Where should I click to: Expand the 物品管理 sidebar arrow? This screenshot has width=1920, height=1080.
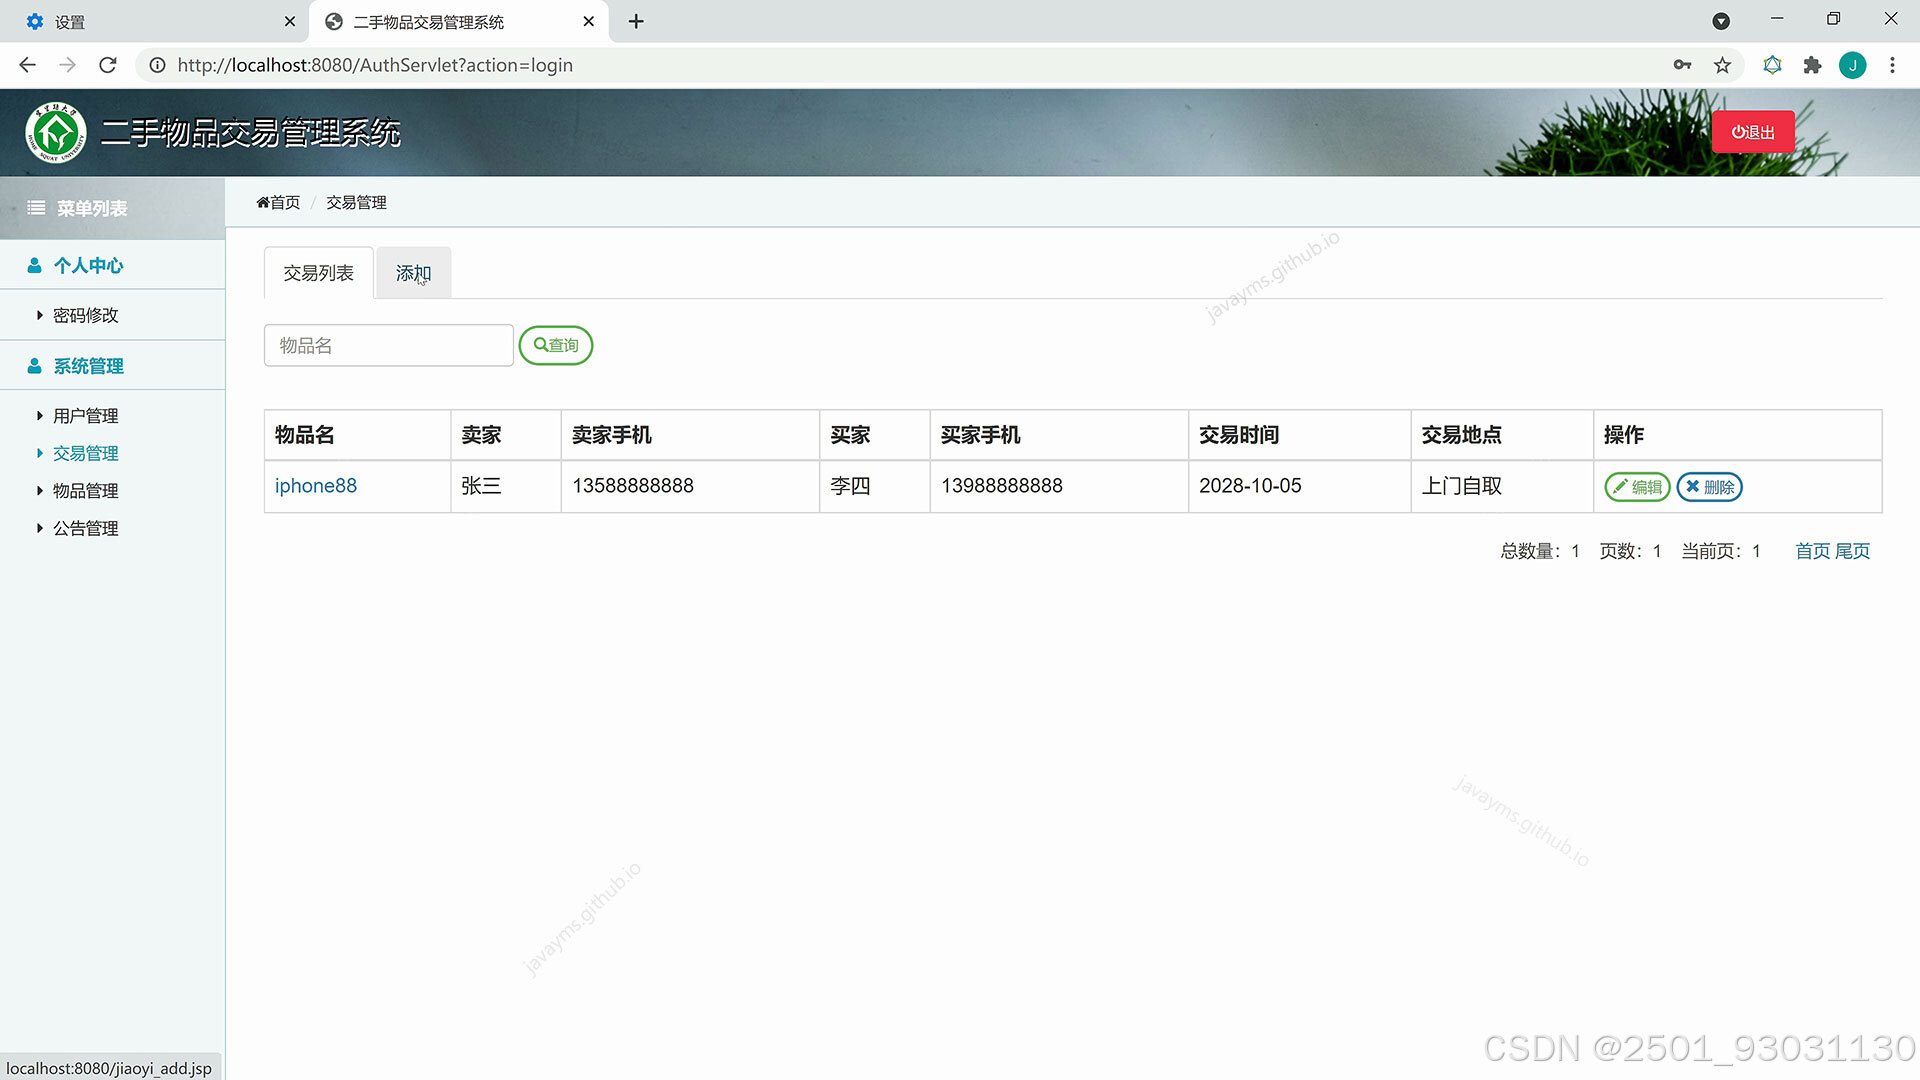pos(40,491)
